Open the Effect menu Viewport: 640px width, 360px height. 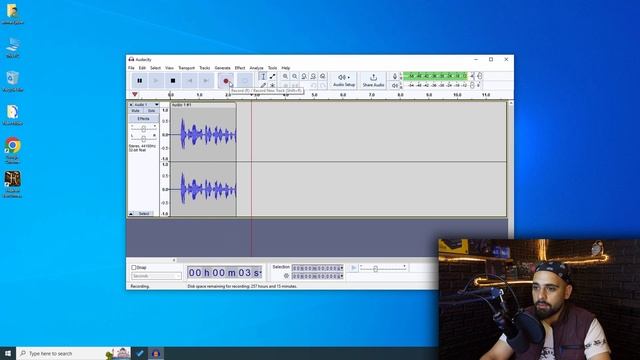coord(240,68)
